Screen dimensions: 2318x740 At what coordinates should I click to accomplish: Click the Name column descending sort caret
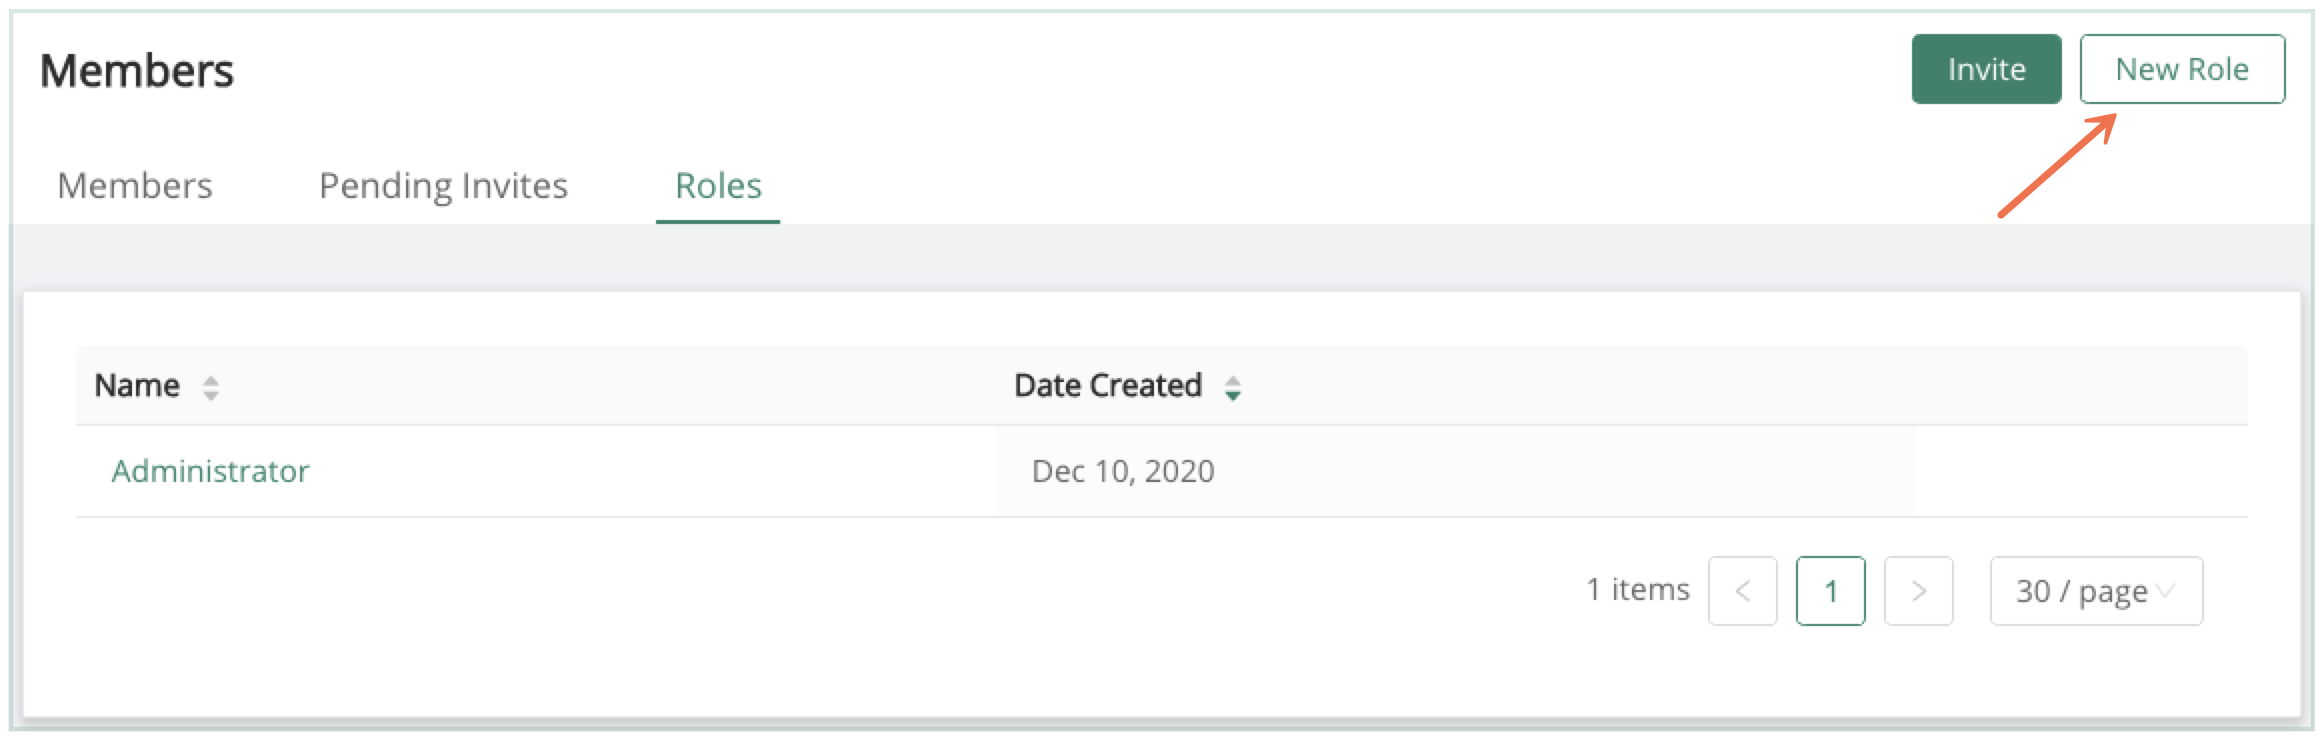click(210, 395)
